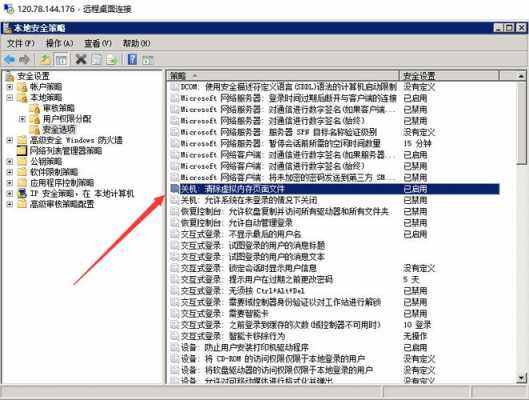Toggle the show/hide console tree icon

tap(61, 60)
